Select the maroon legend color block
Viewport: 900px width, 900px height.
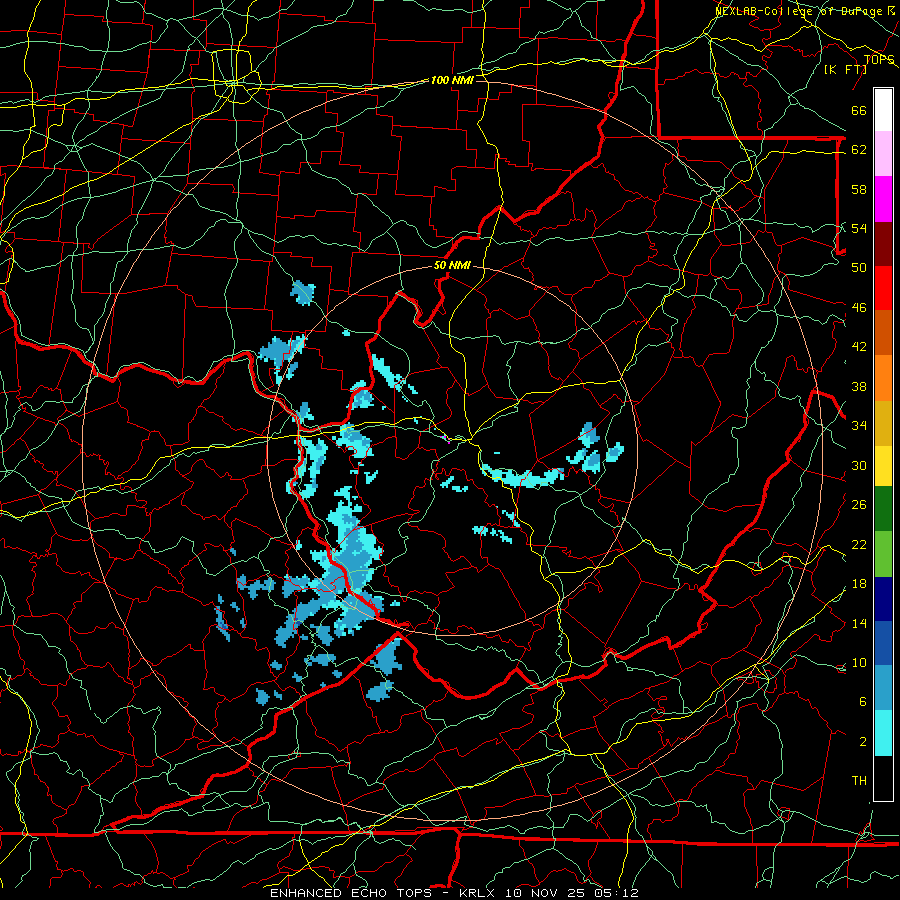[883, 243]
